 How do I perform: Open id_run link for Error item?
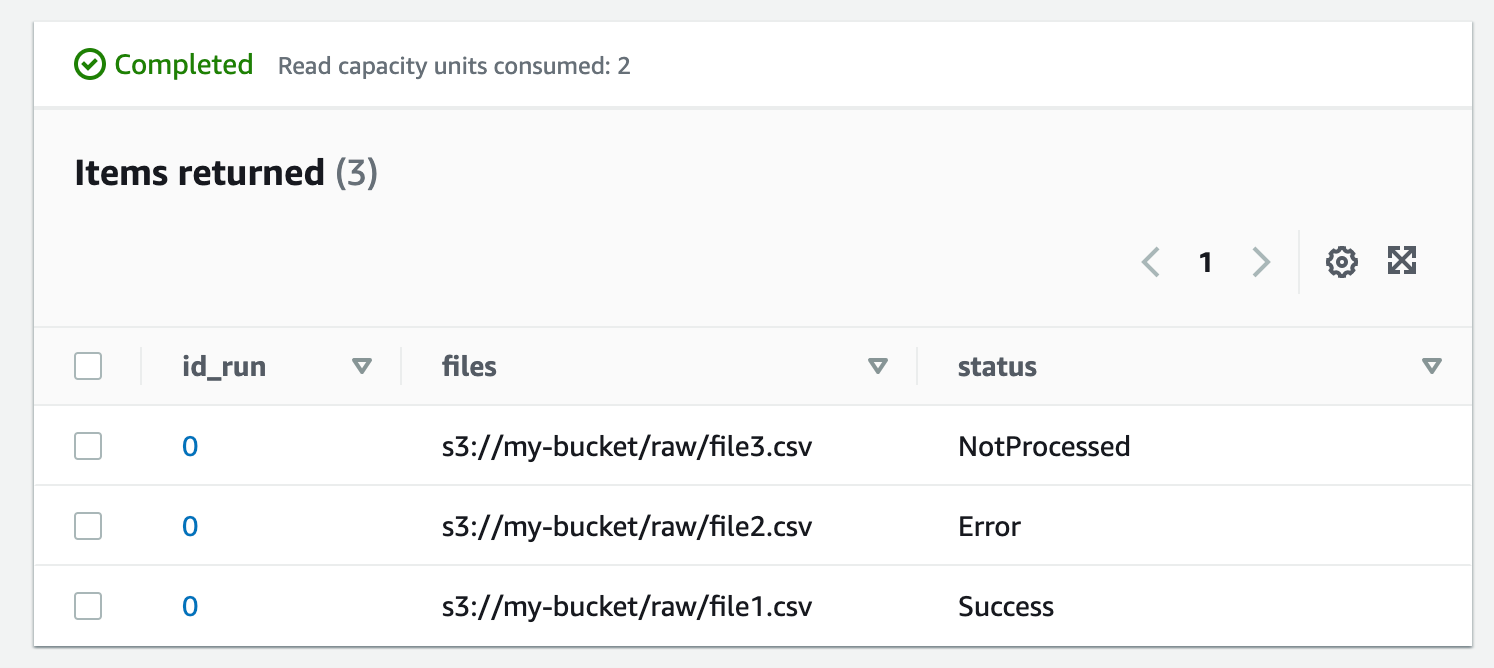pos(190,526)
